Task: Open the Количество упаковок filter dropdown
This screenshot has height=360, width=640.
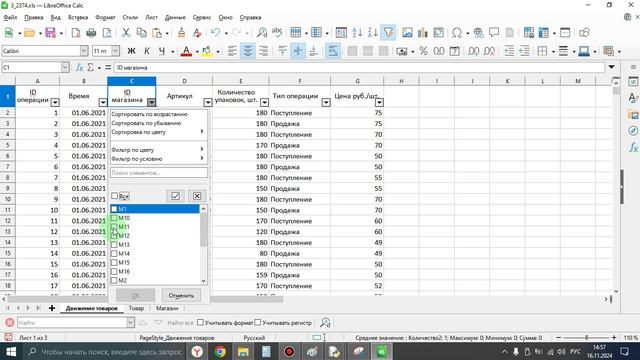Action: pyautogui.click(x=264, y=102)
